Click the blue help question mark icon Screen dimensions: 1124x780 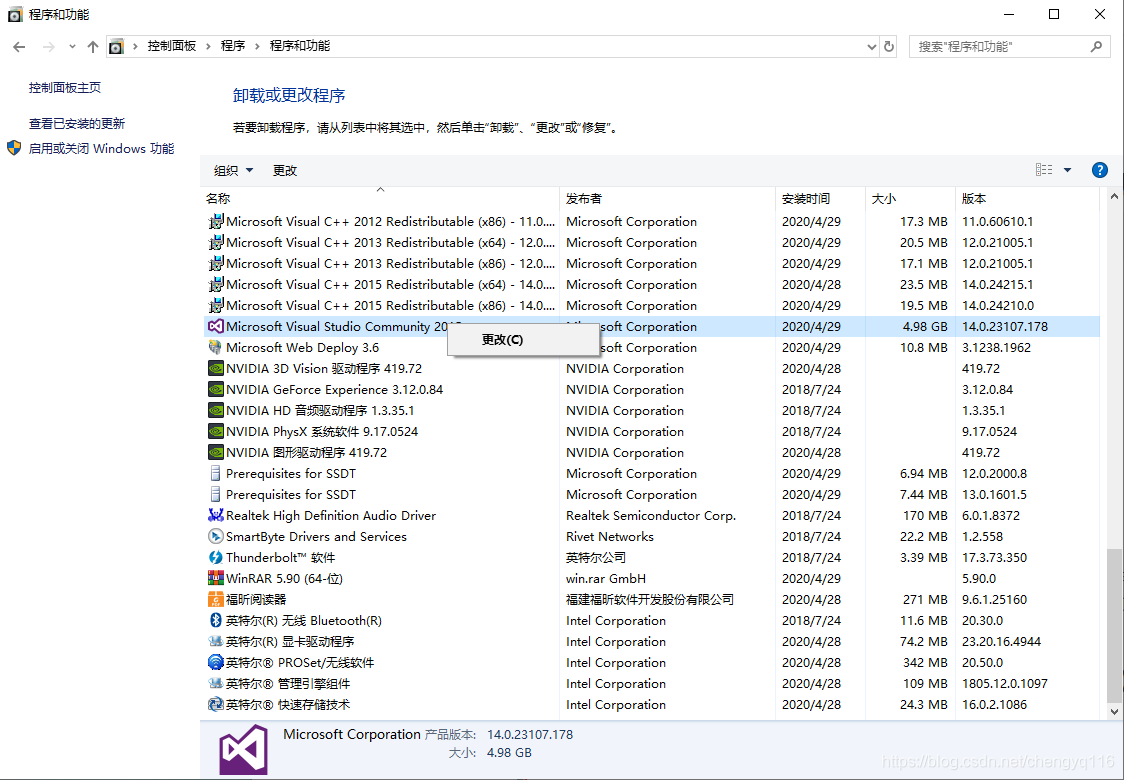(x=1100, y=169)
